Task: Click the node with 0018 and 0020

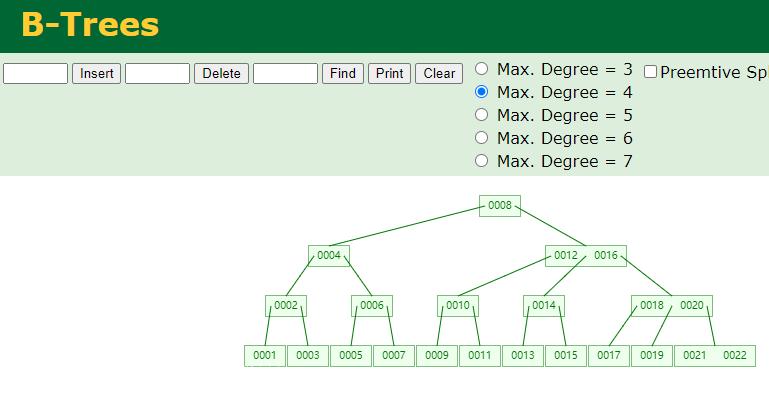Action: 672,306
